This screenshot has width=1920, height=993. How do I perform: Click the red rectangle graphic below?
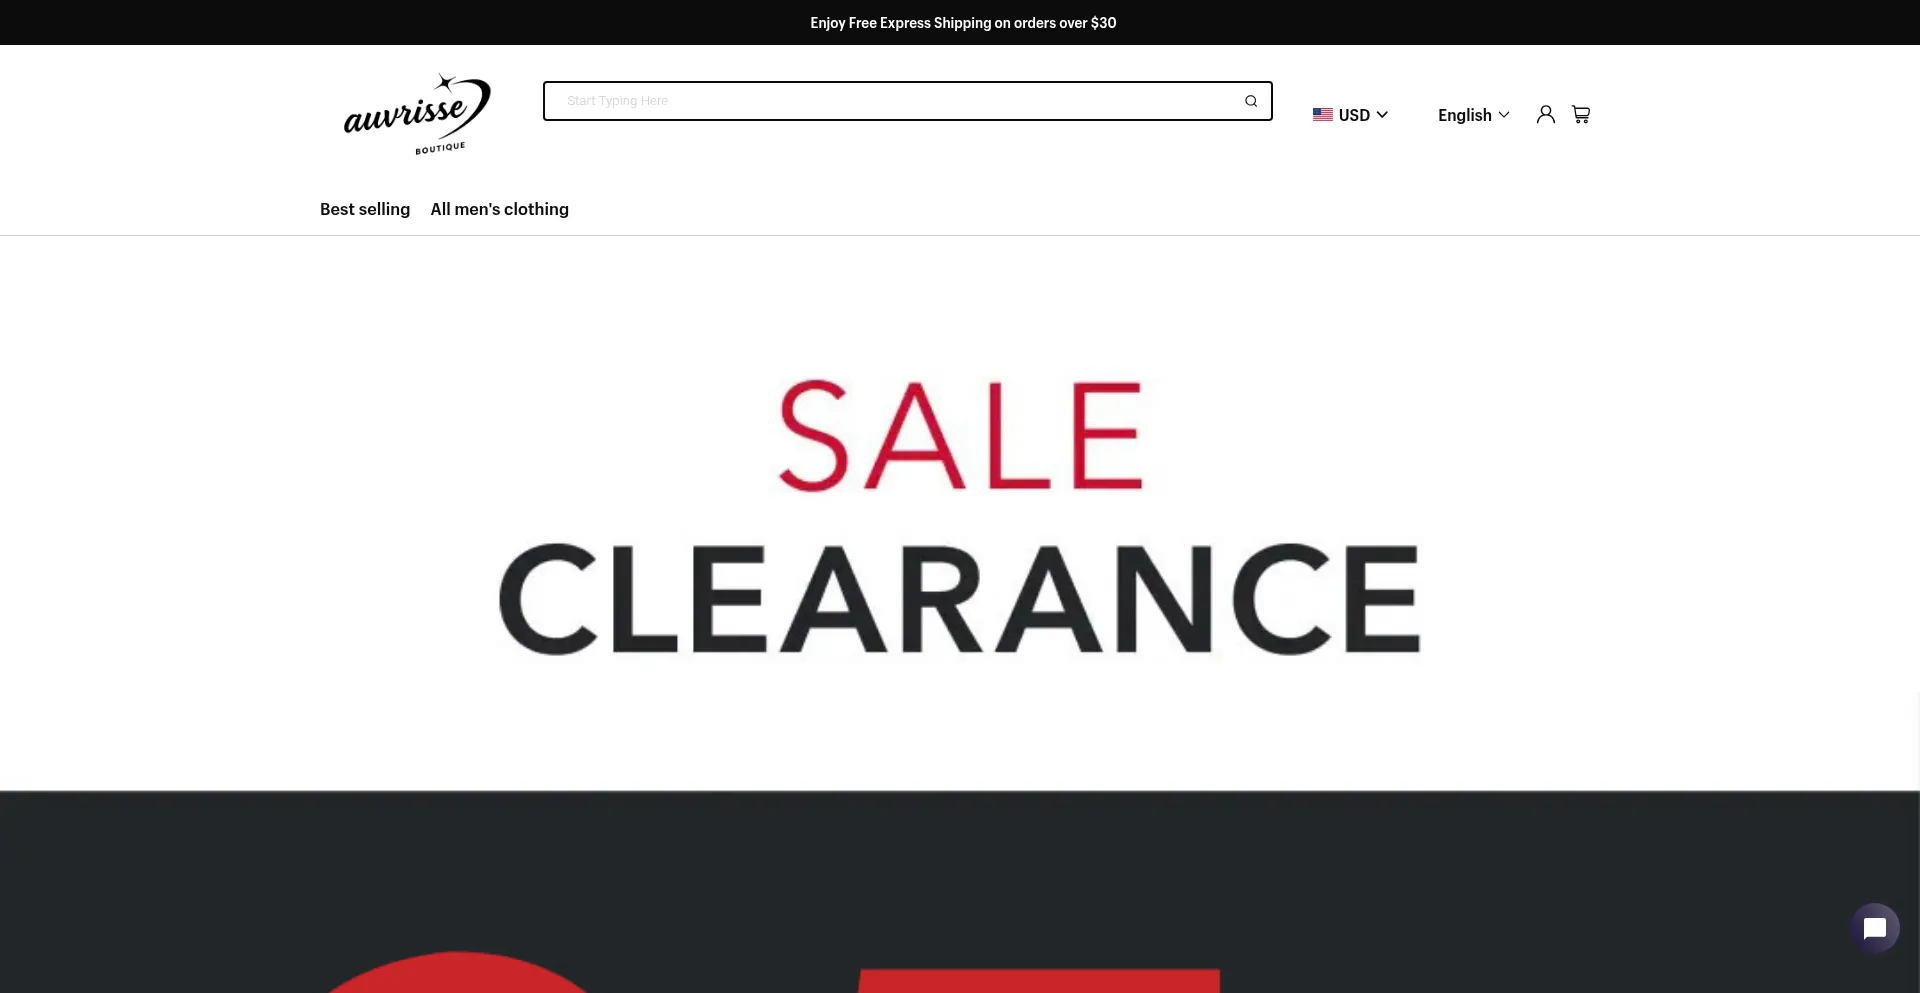tap(1038, 980)
